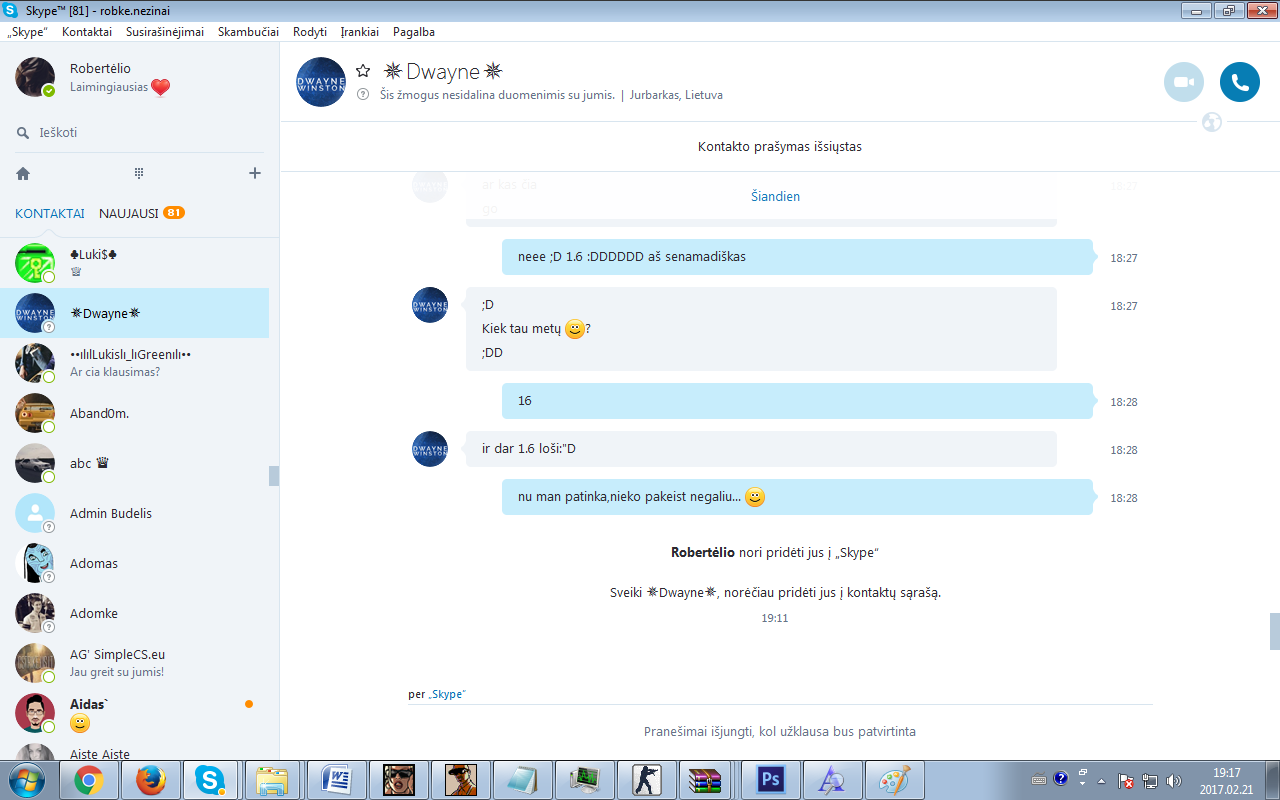Viewport: 1280px width, 800px height.
Task: Open the dial pad icon
Action: pos(139,173)
